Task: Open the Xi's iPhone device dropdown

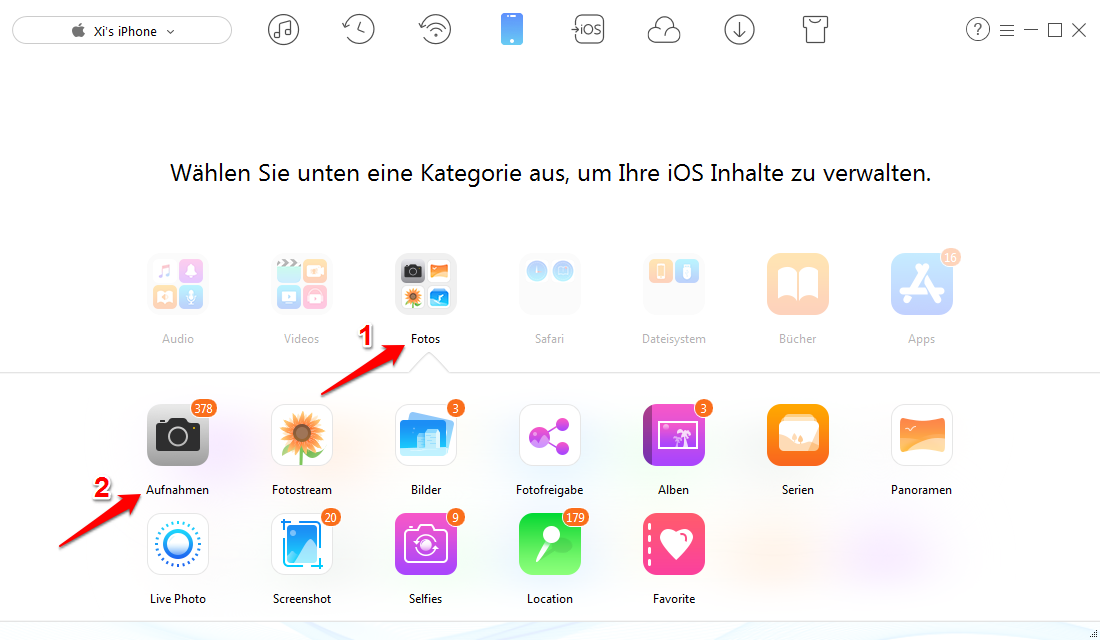Action: (122, 31)
